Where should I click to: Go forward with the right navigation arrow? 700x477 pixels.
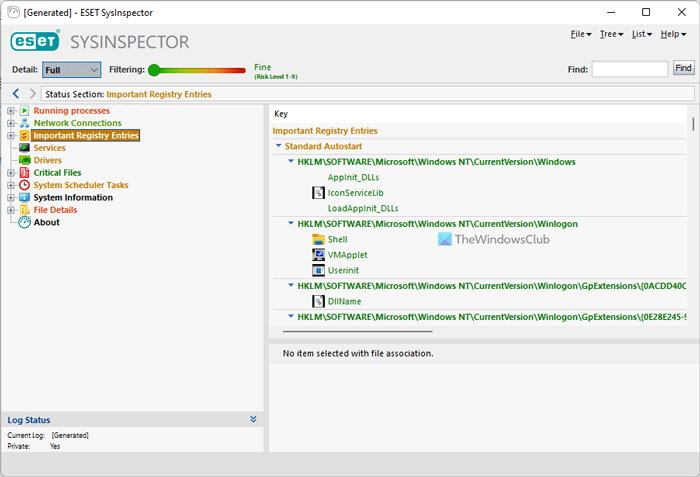(33, 93)
